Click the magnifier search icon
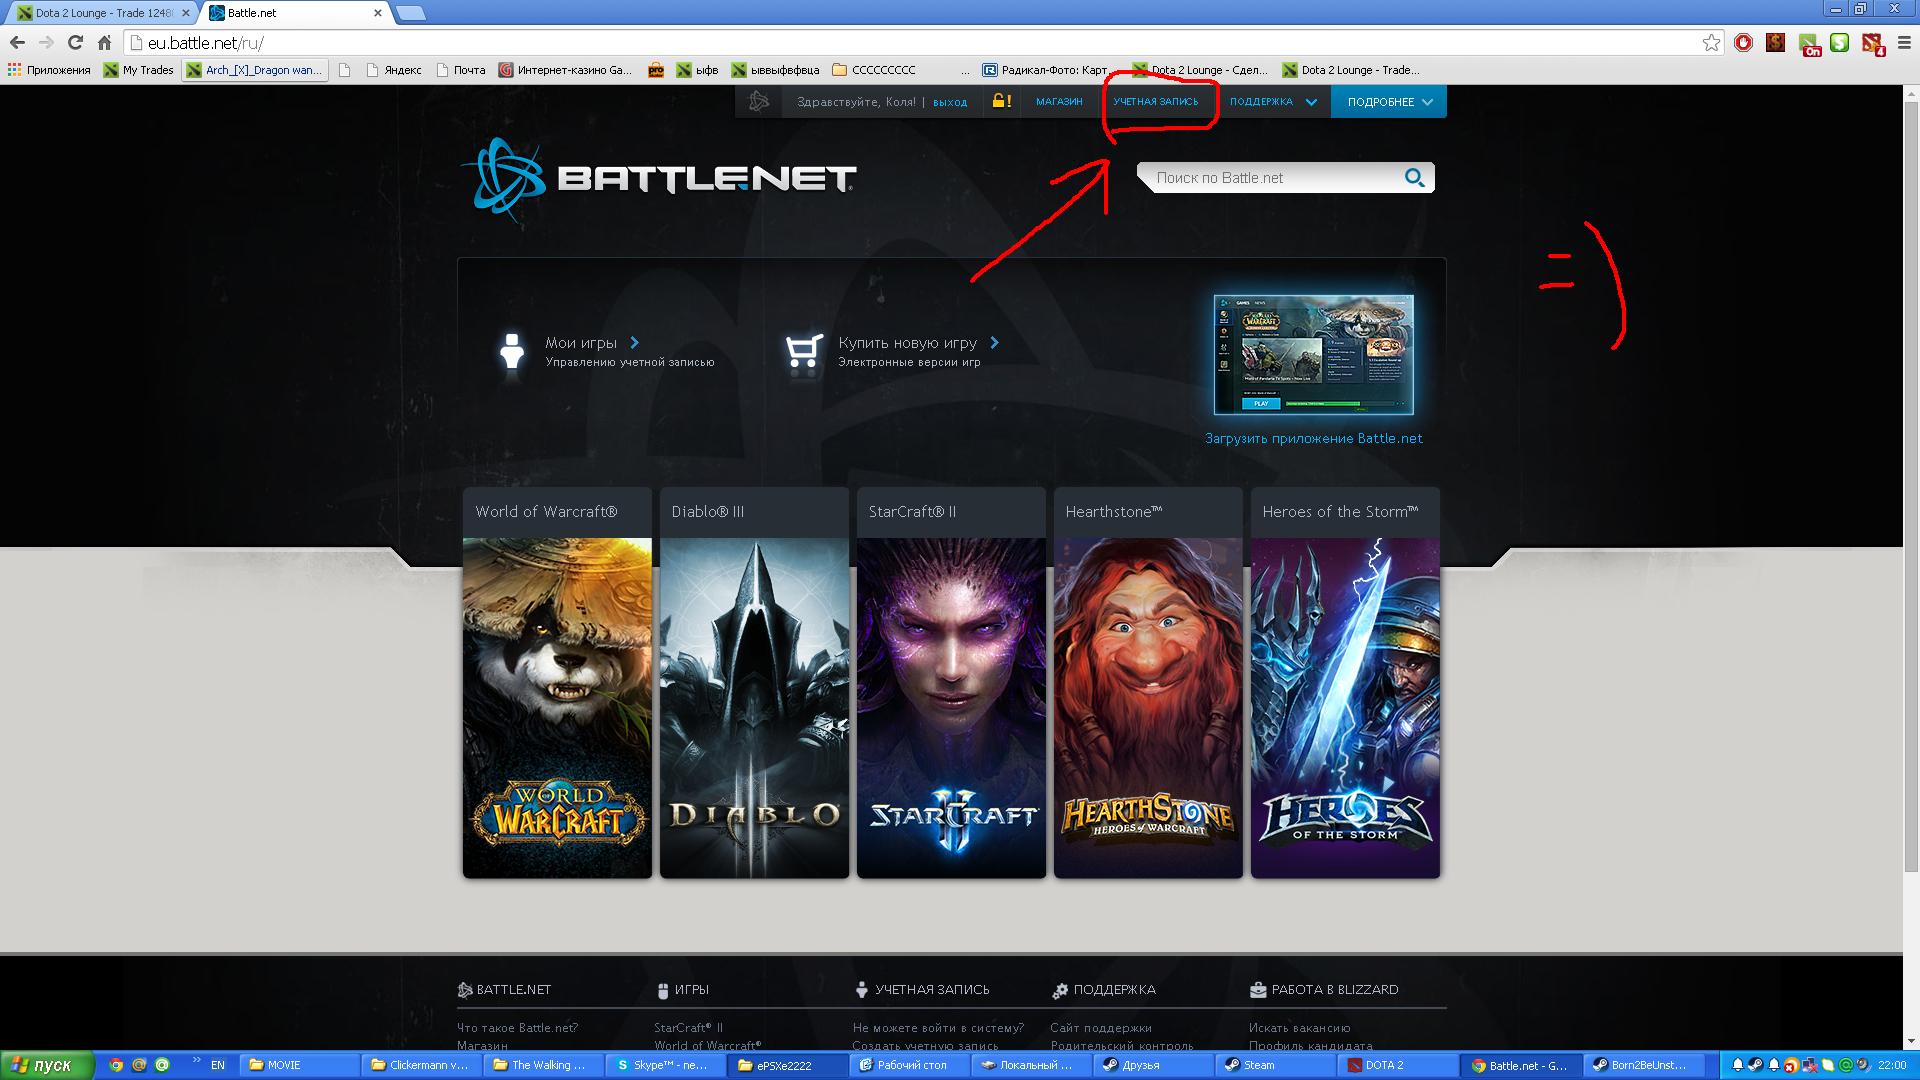The width and height of the screenshot is (1920, 1080). pyautogui.click(x=1414, y=178)
